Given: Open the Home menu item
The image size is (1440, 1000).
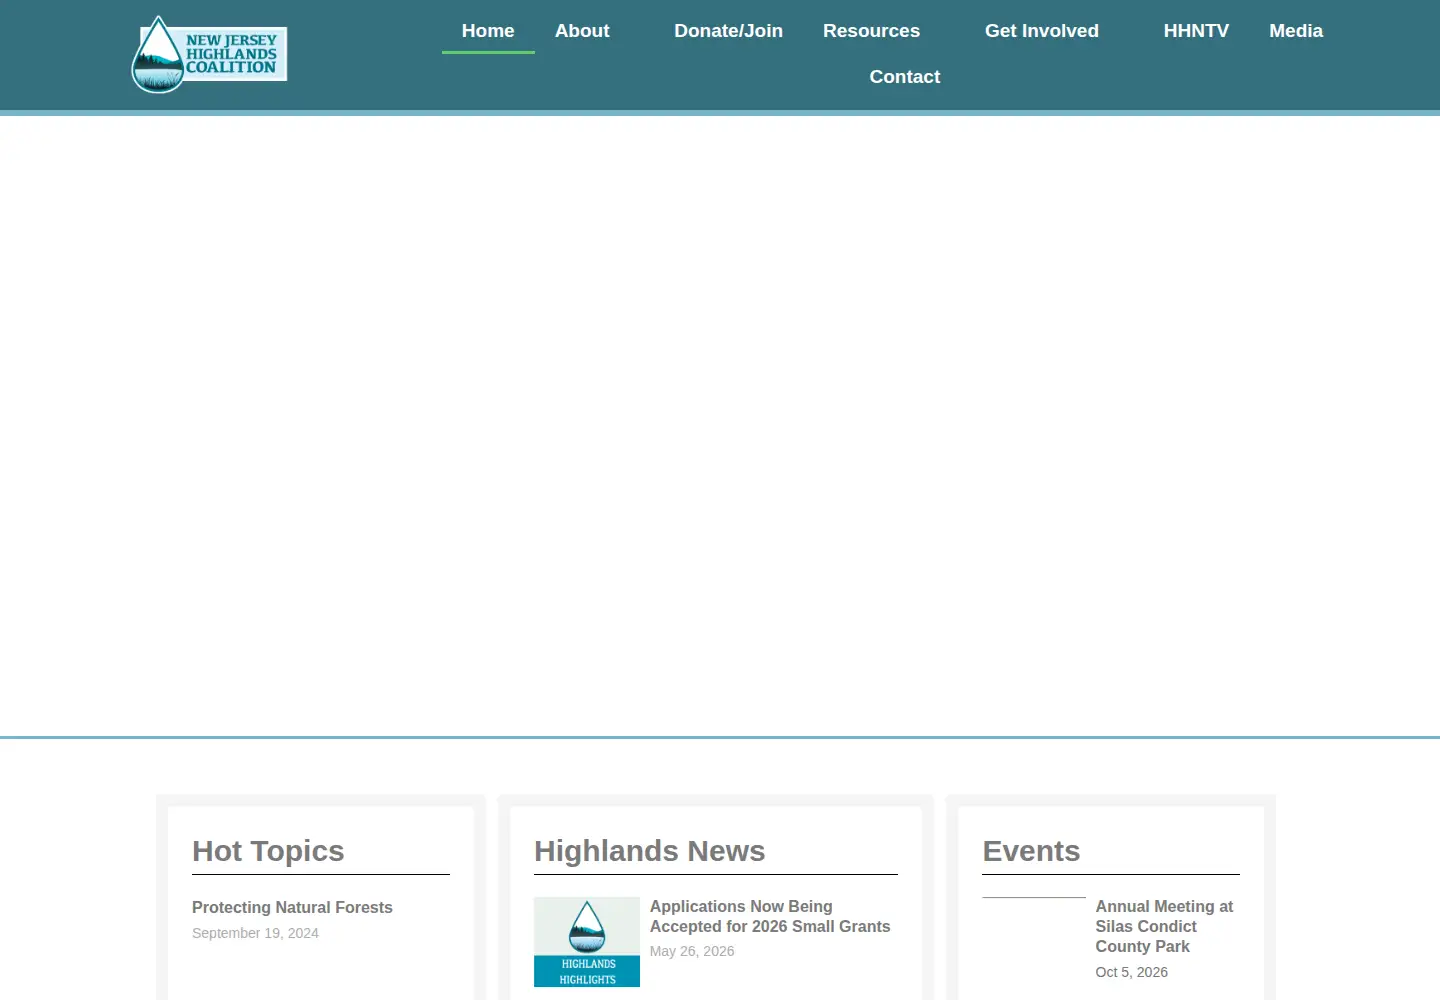Looking at the screenshot, I should pyautogui.click(x=488, y=31).
